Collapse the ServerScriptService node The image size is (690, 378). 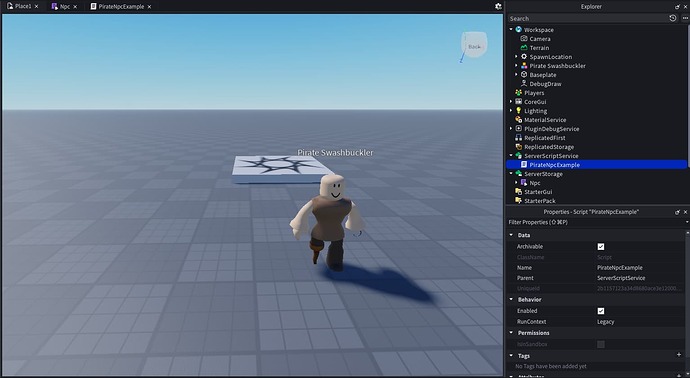(511, 156)
